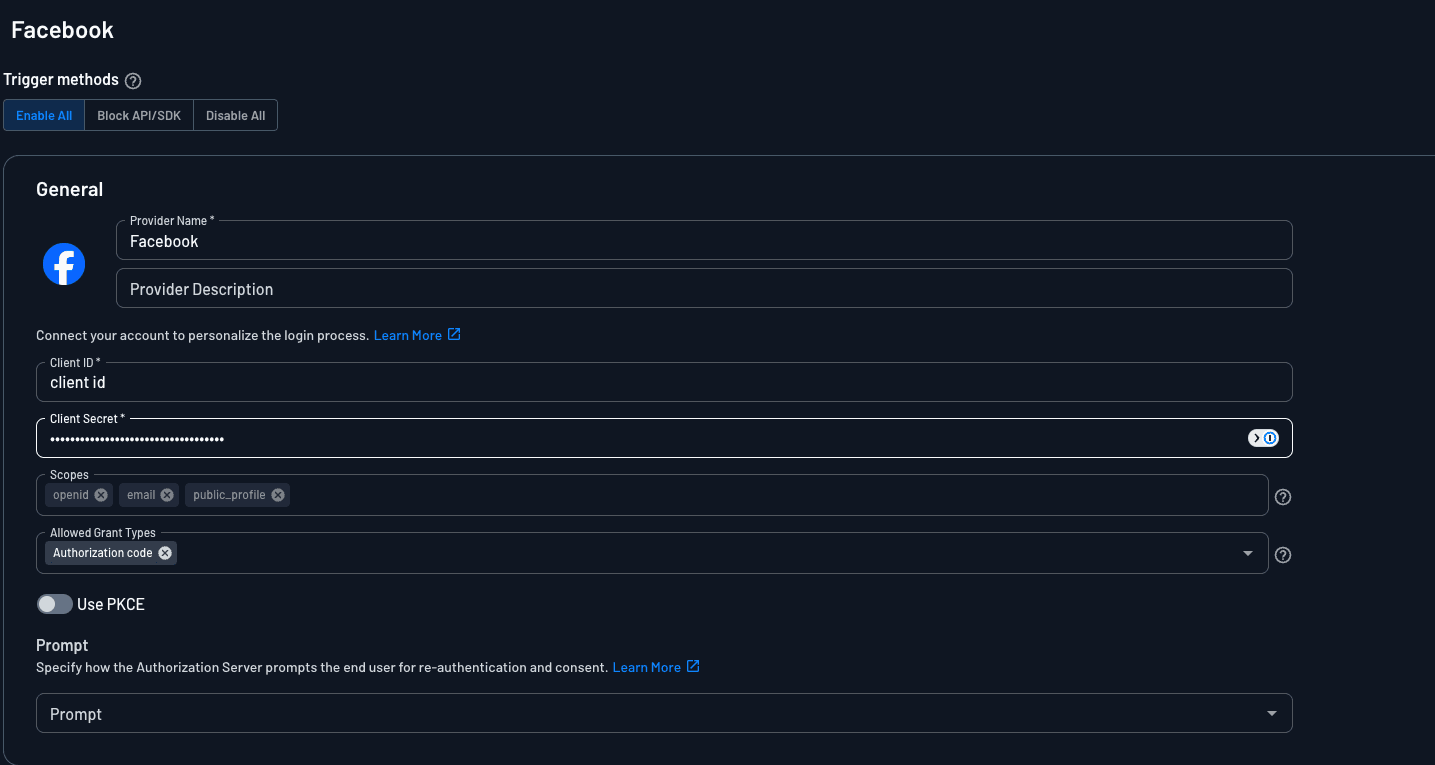Select the Enable All trigger option
Viewport: 1435px width, 765px height.
tap(44, 115)
